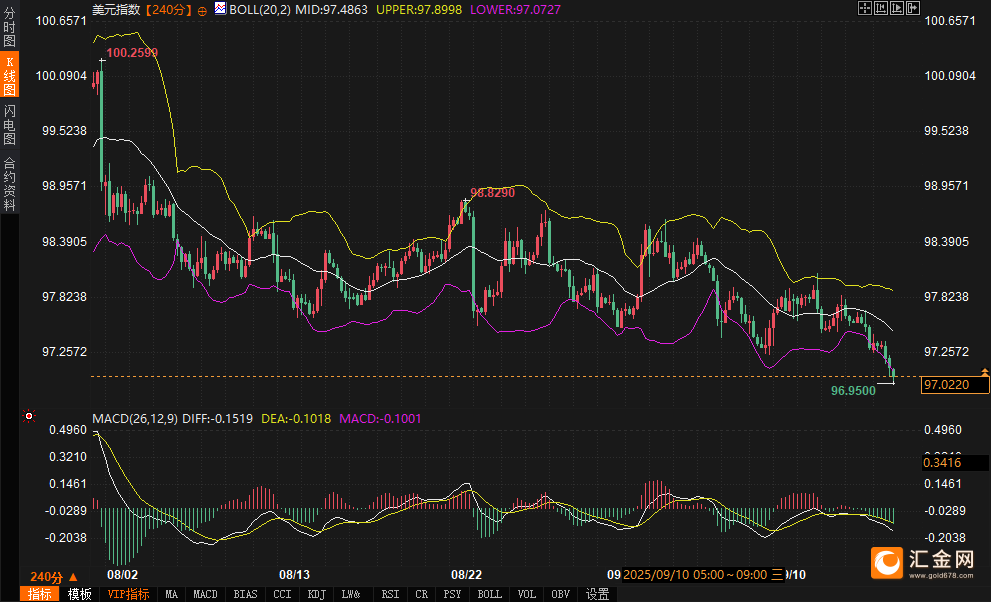The height and width of the screenshot is (602, 991).
Task: Open 设置 in the indicator bar
Action: tap(597, 594)
